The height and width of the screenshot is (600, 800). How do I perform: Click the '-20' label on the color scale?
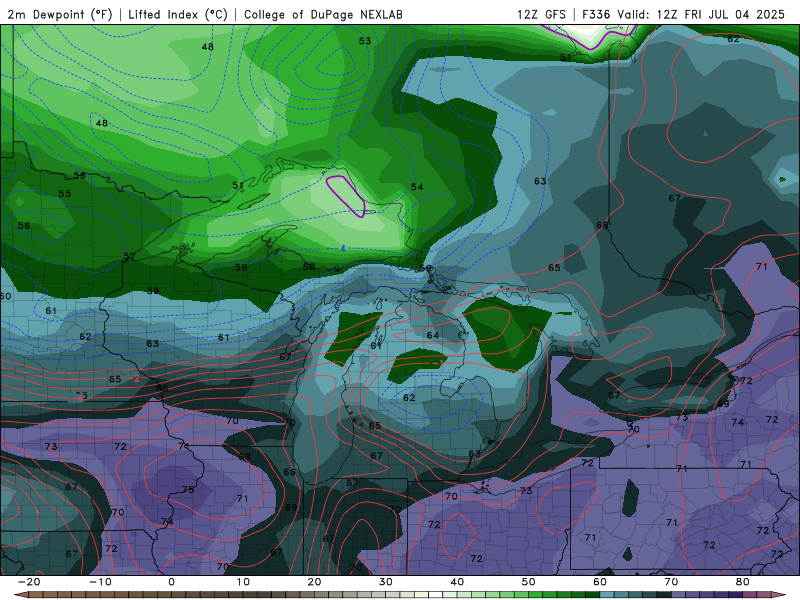click(x=29, y=582)
